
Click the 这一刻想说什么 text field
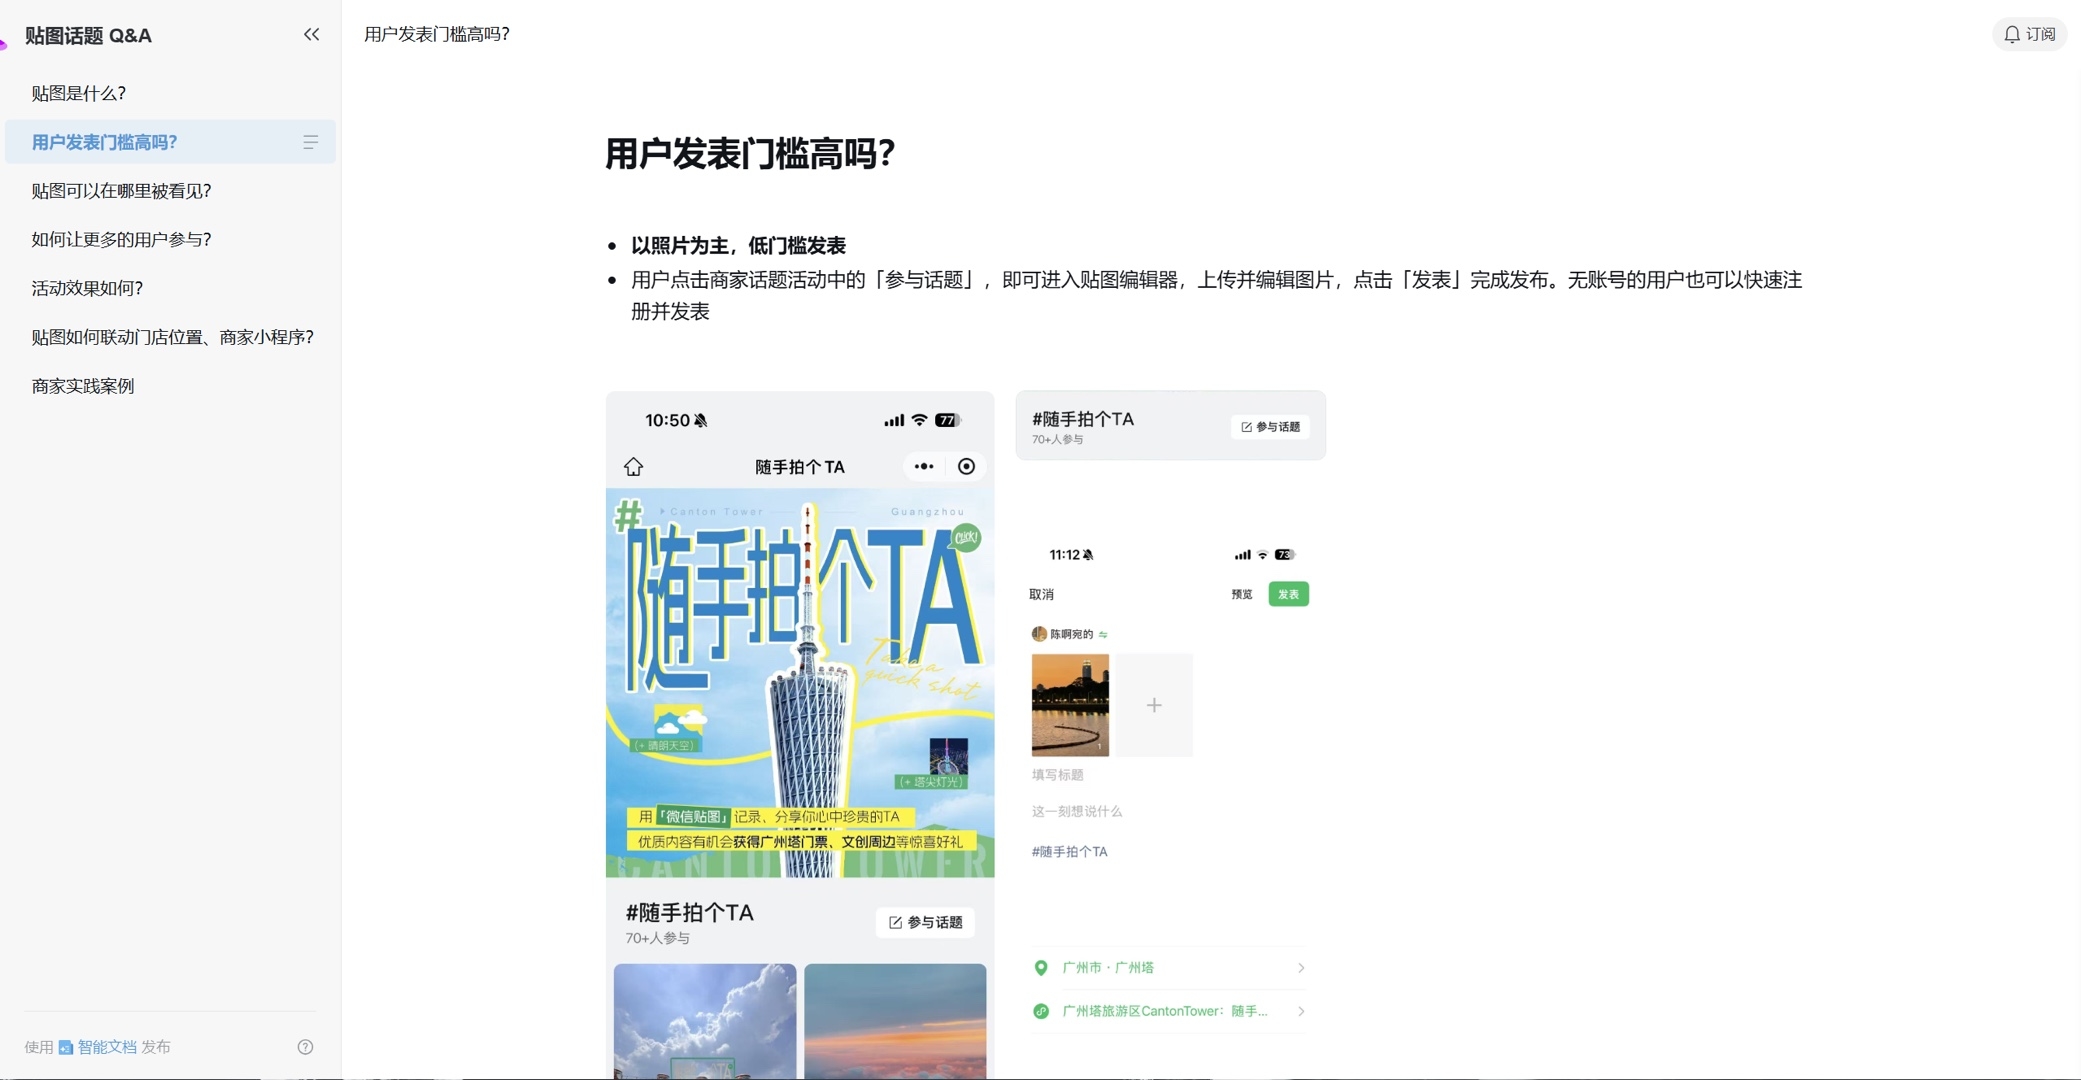pos(1077,811)
